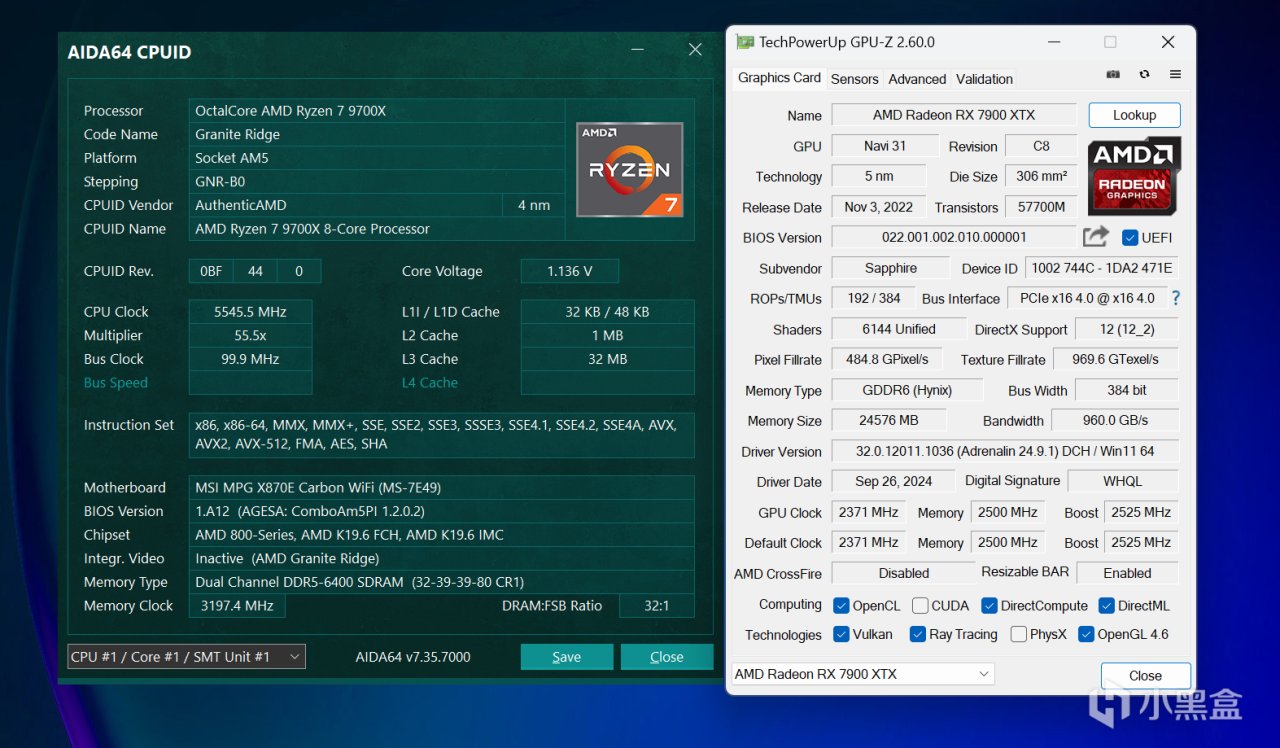Click the Close button in AIDA64 CPUID
The width and height of the screenshot is (1280, 748).
click(x=667, y=657)
